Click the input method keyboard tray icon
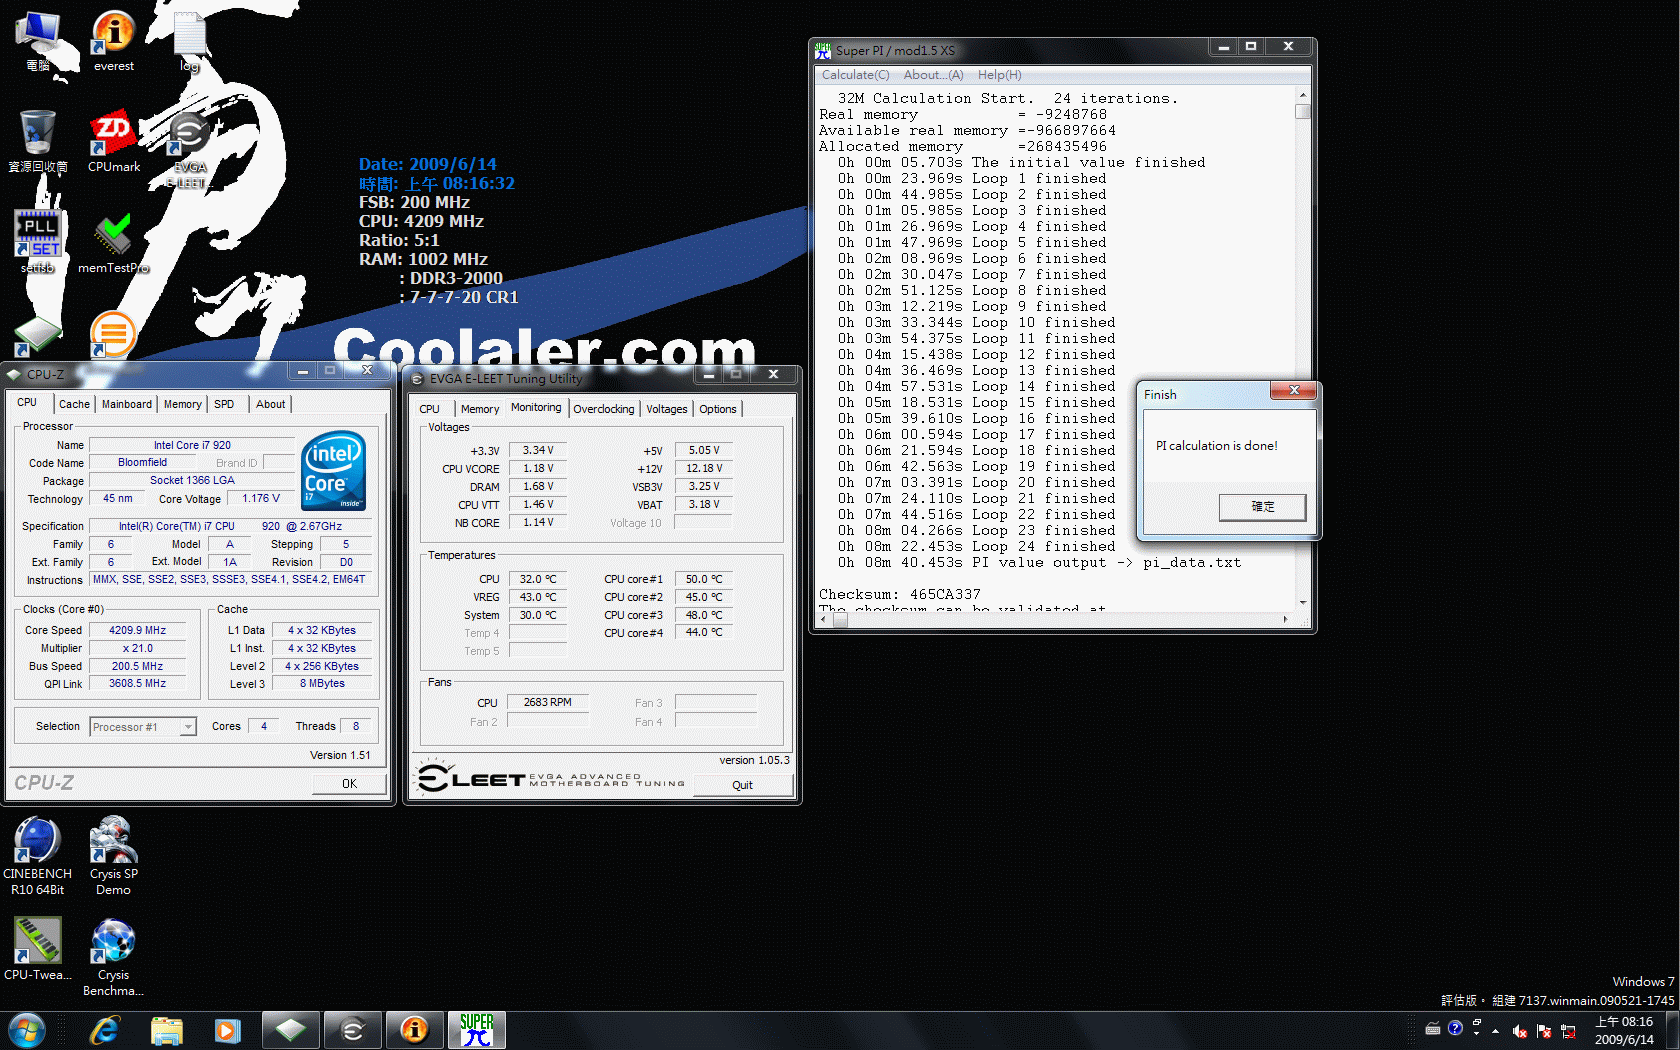The height and width of the screenshot is (1050, 1680). pyautogui.click(x=1432, y=1028)
